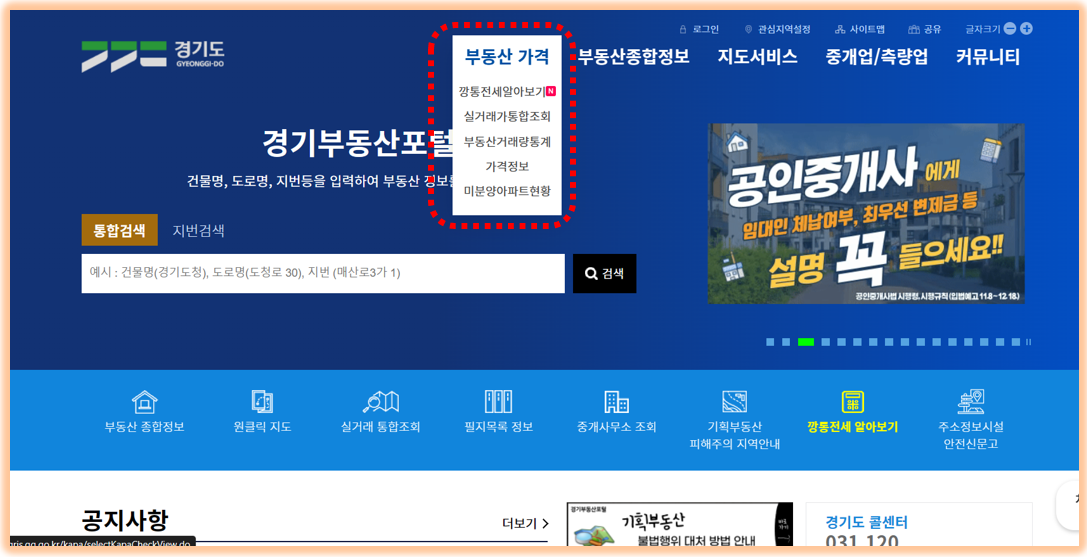The height and width of the screenshot is (557, 1087).
Task: Select the first banner slide indicator
Action: coord(770,342)
